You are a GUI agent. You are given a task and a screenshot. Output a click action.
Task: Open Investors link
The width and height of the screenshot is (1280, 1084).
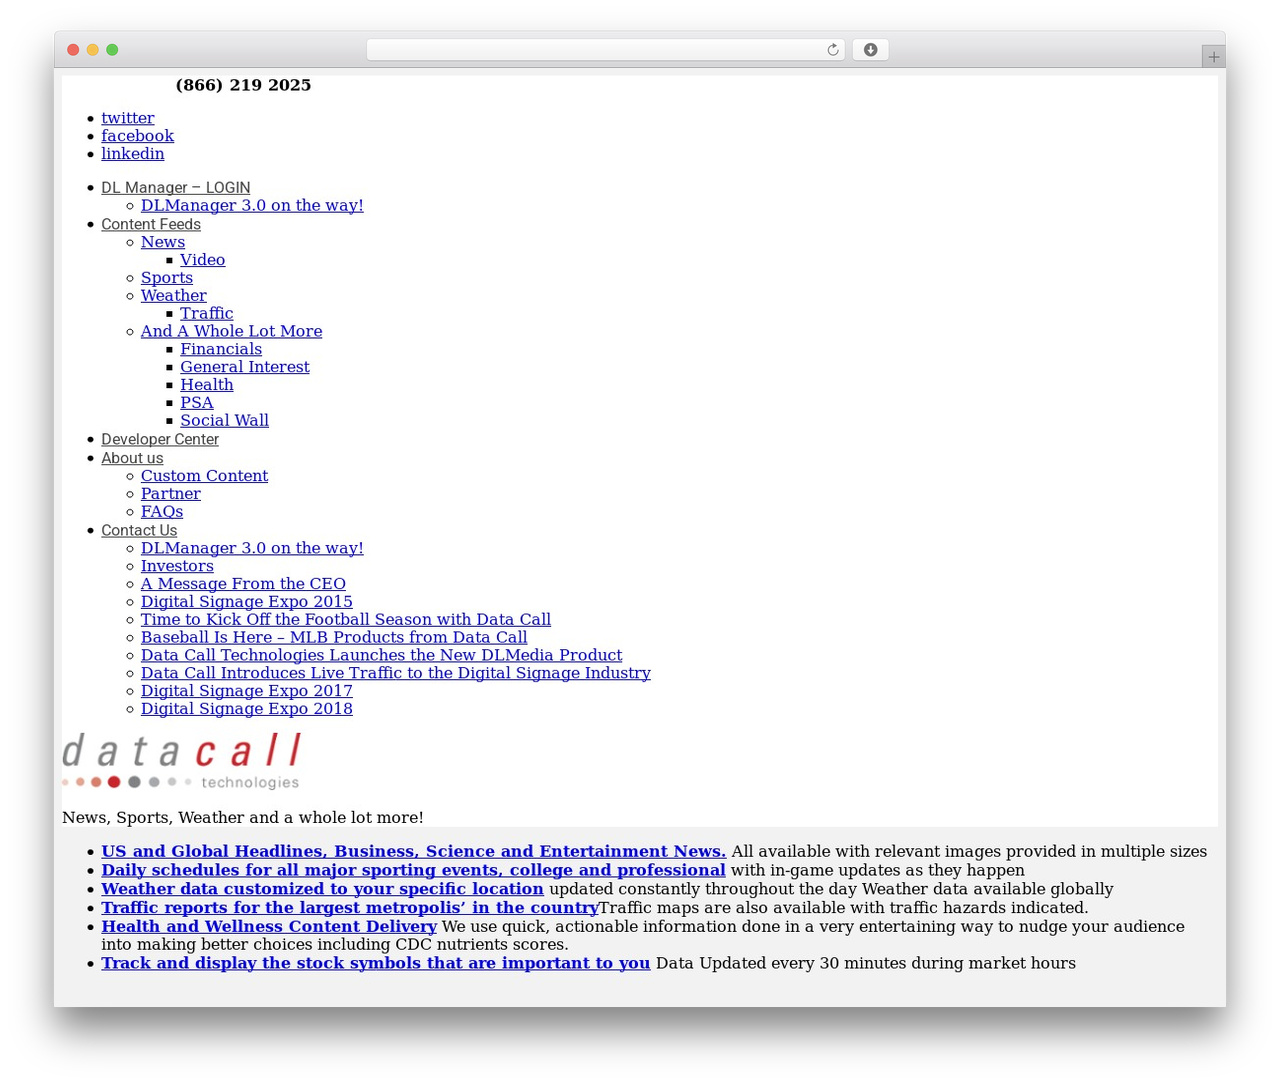177,567
